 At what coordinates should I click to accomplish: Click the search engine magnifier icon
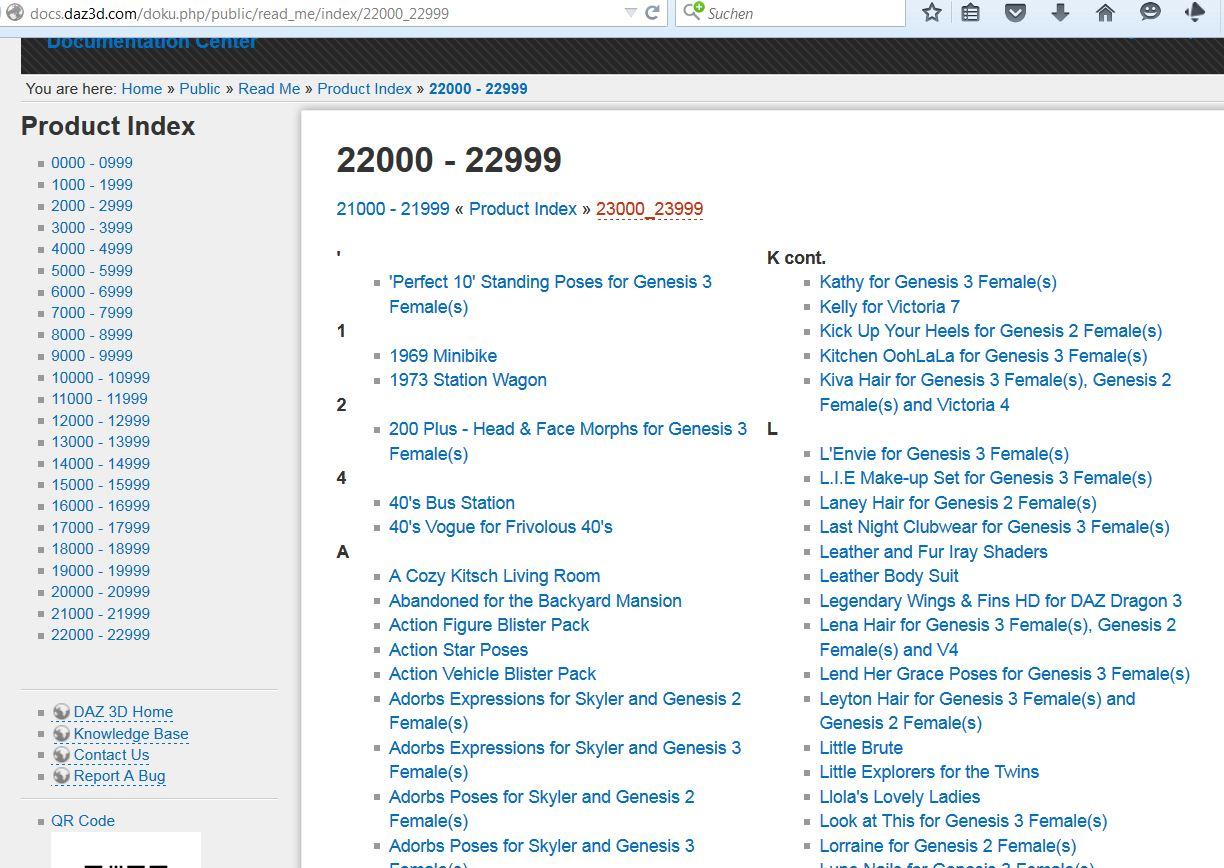pyautogui.click(x=692, y=13)
